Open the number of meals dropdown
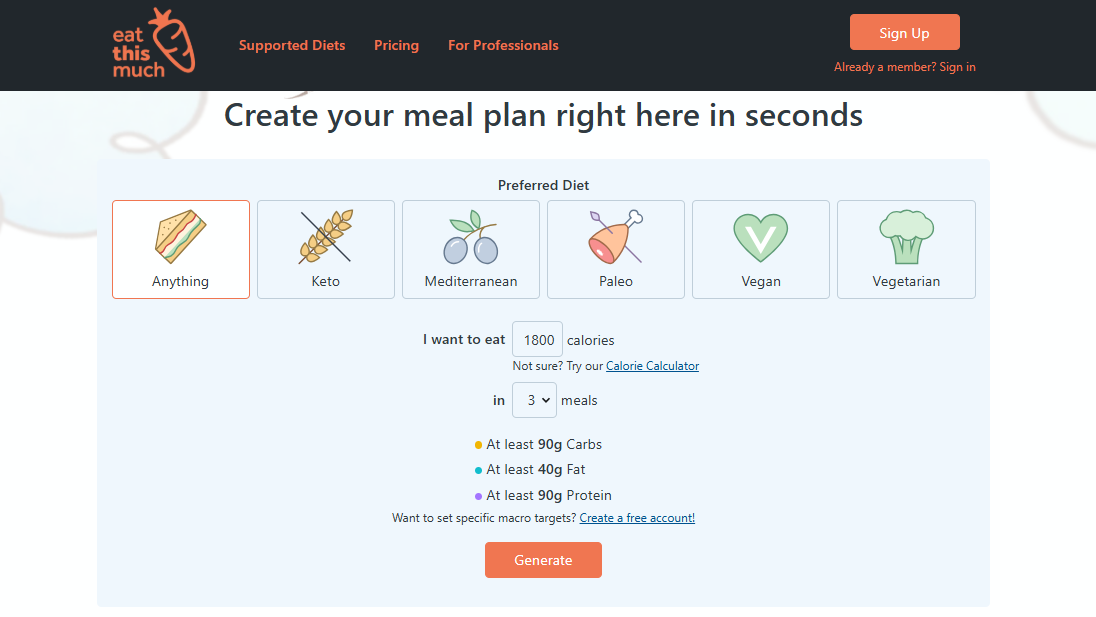 click(534, 400)
